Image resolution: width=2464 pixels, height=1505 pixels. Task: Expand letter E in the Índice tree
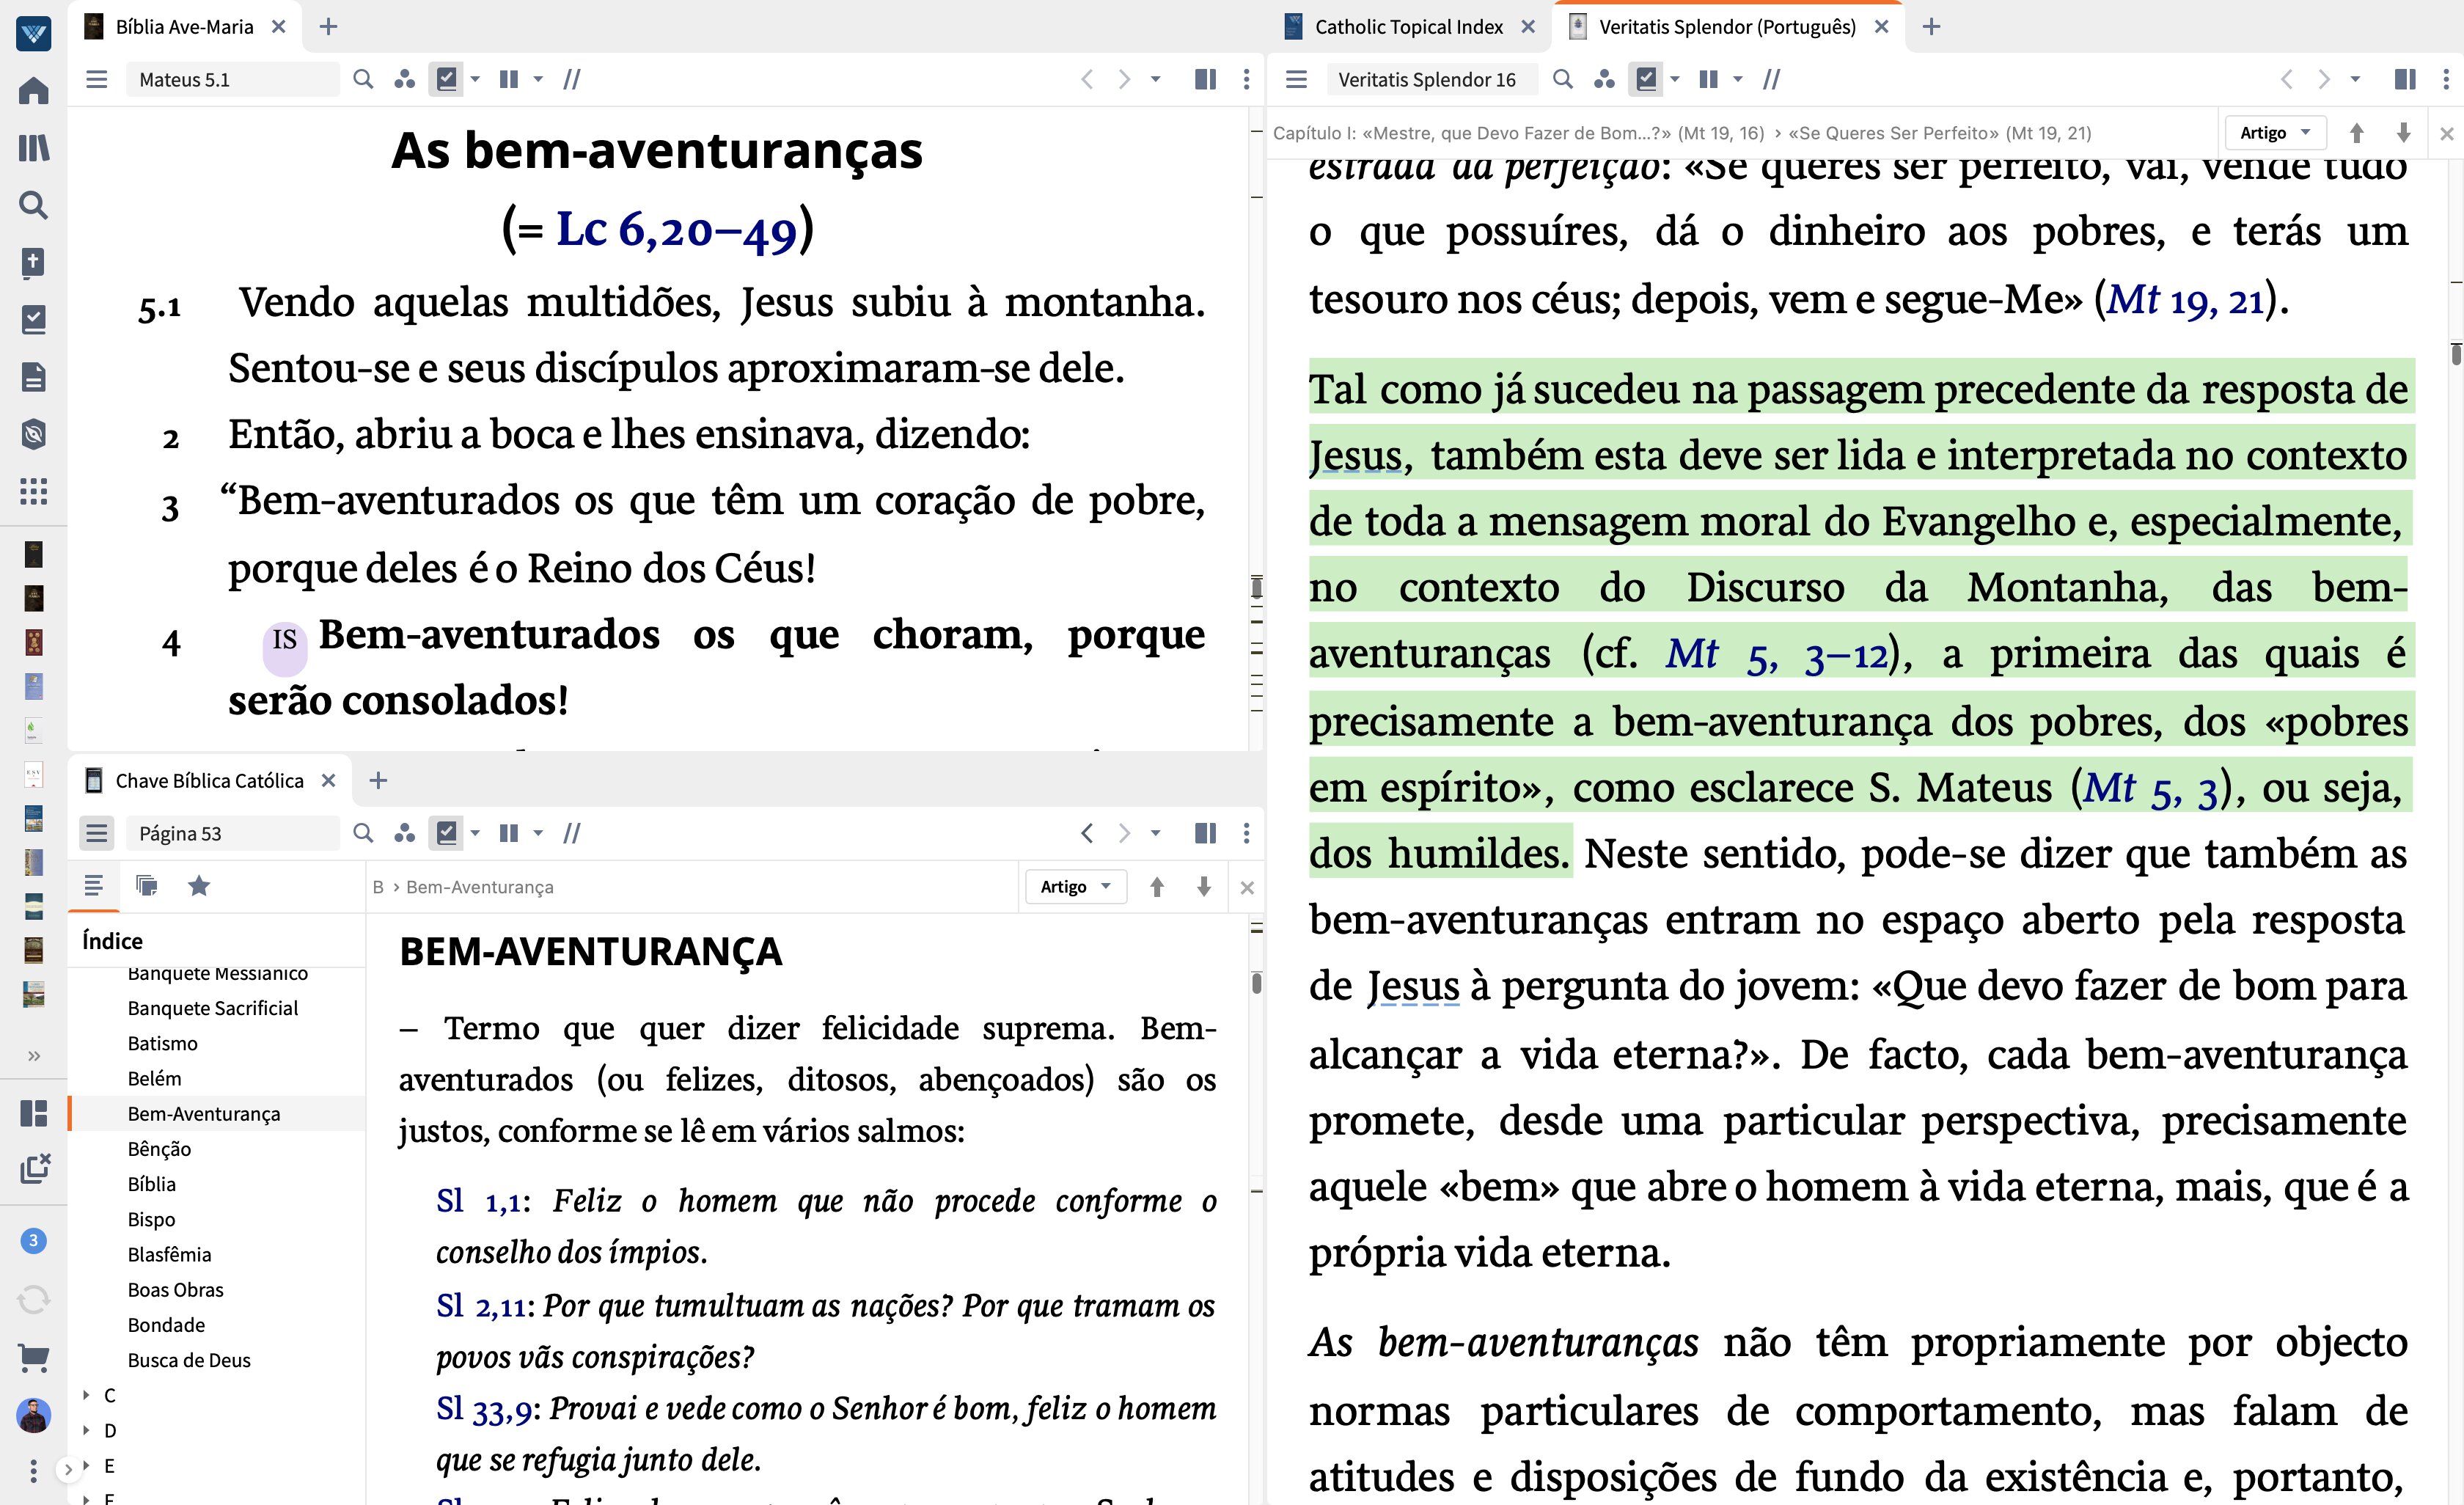tap(86, 1465)
